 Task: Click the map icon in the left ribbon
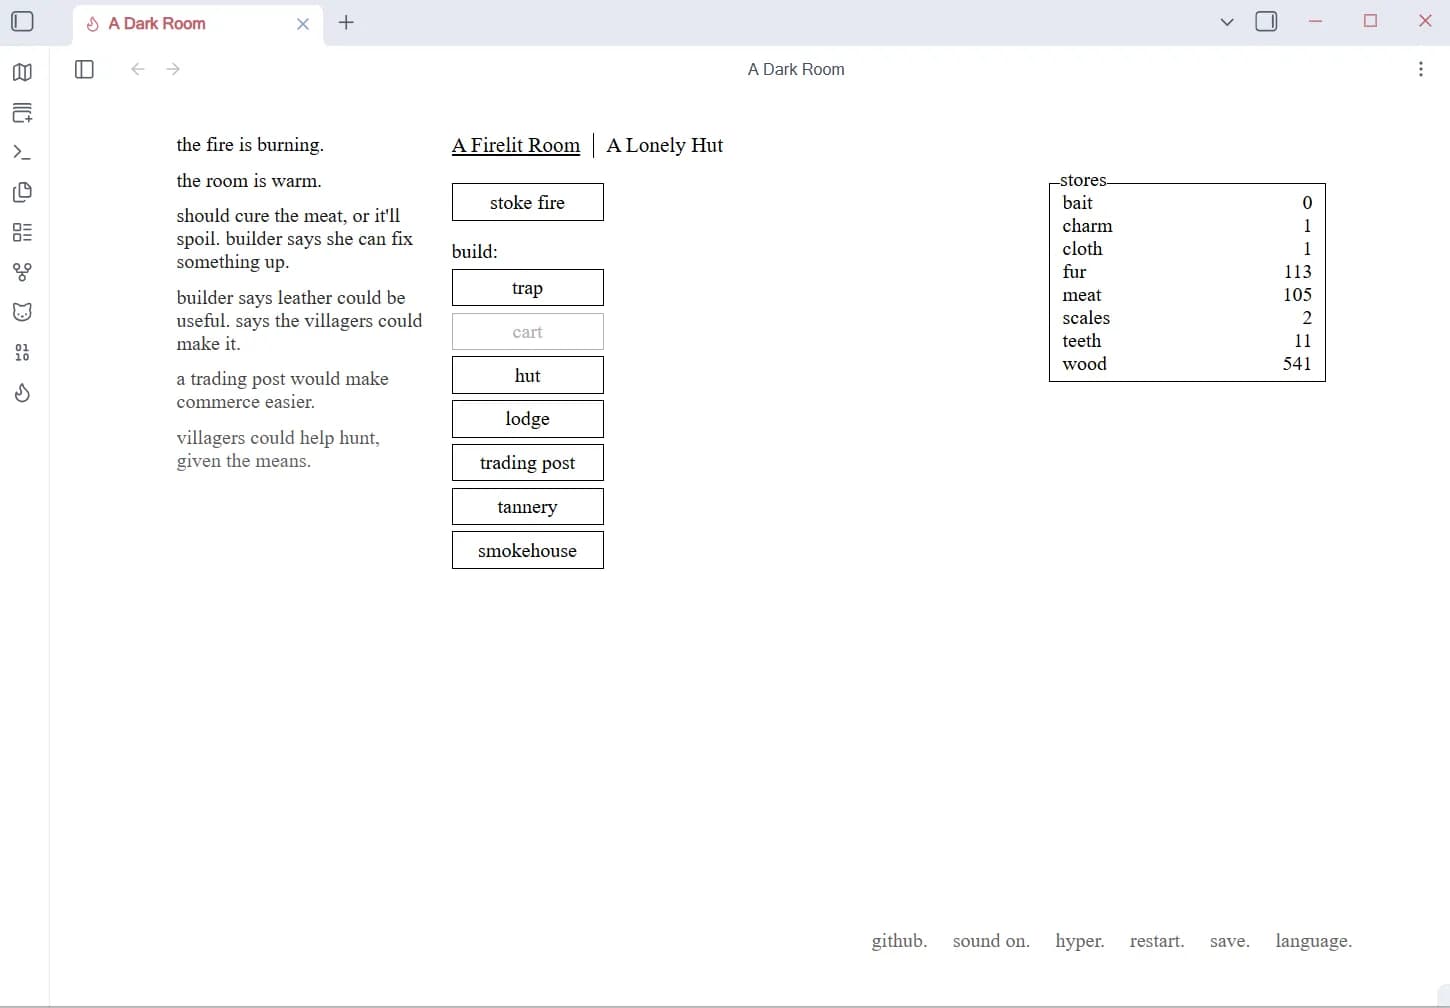tap(22, 72)
